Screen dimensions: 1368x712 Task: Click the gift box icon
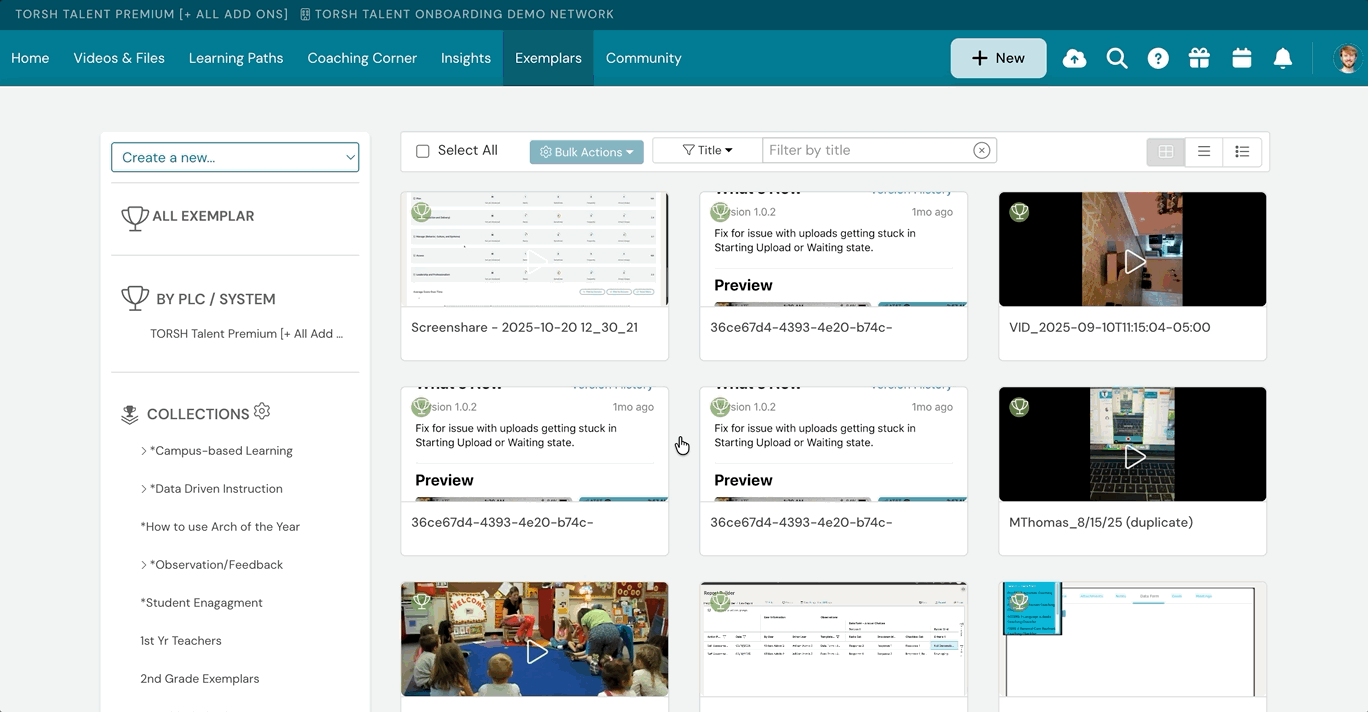[1199, 58]
